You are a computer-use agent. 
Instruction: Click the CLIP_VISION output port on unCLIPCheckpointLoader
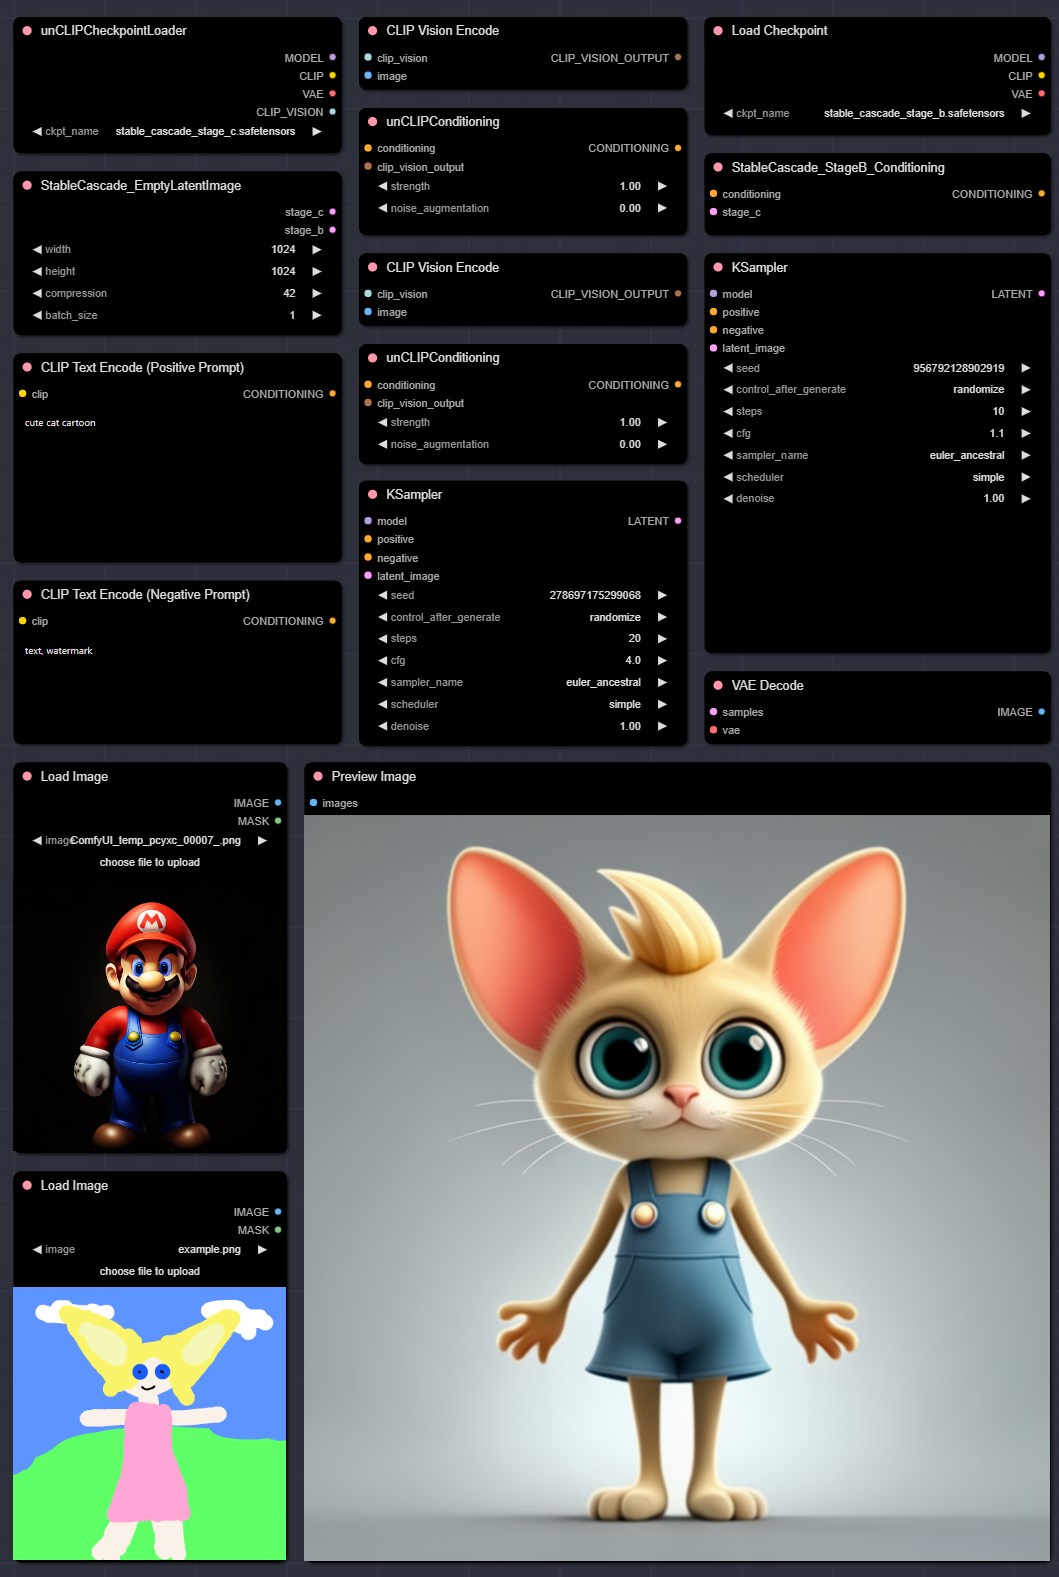tap(332, 112)
